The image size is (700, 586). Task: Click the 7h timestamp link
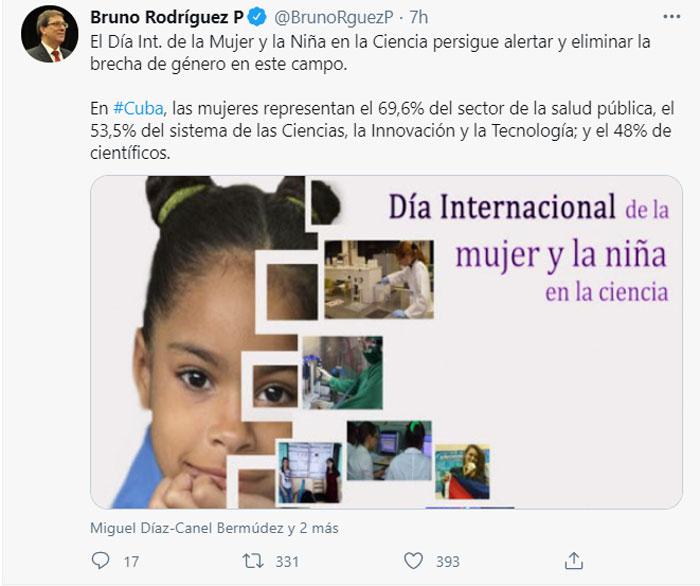(419, 17)
